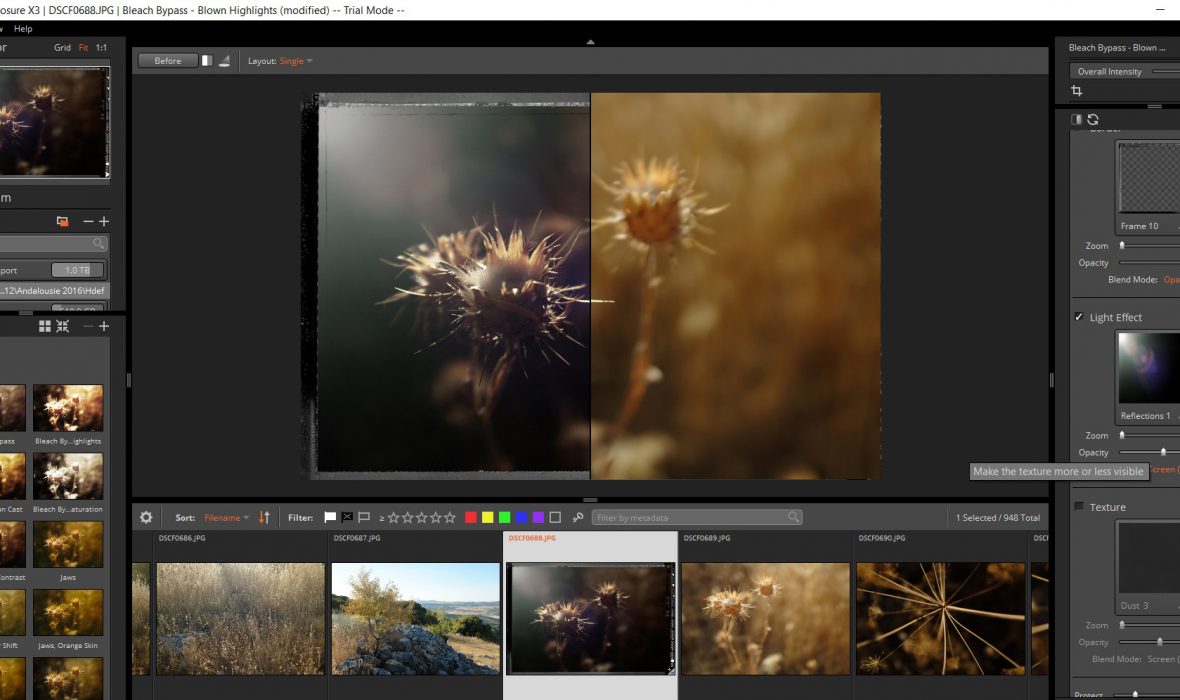Viewport: 1180px width, 700px height.
Task: Enable the Texture checkbox
Action: point(1079,507)
